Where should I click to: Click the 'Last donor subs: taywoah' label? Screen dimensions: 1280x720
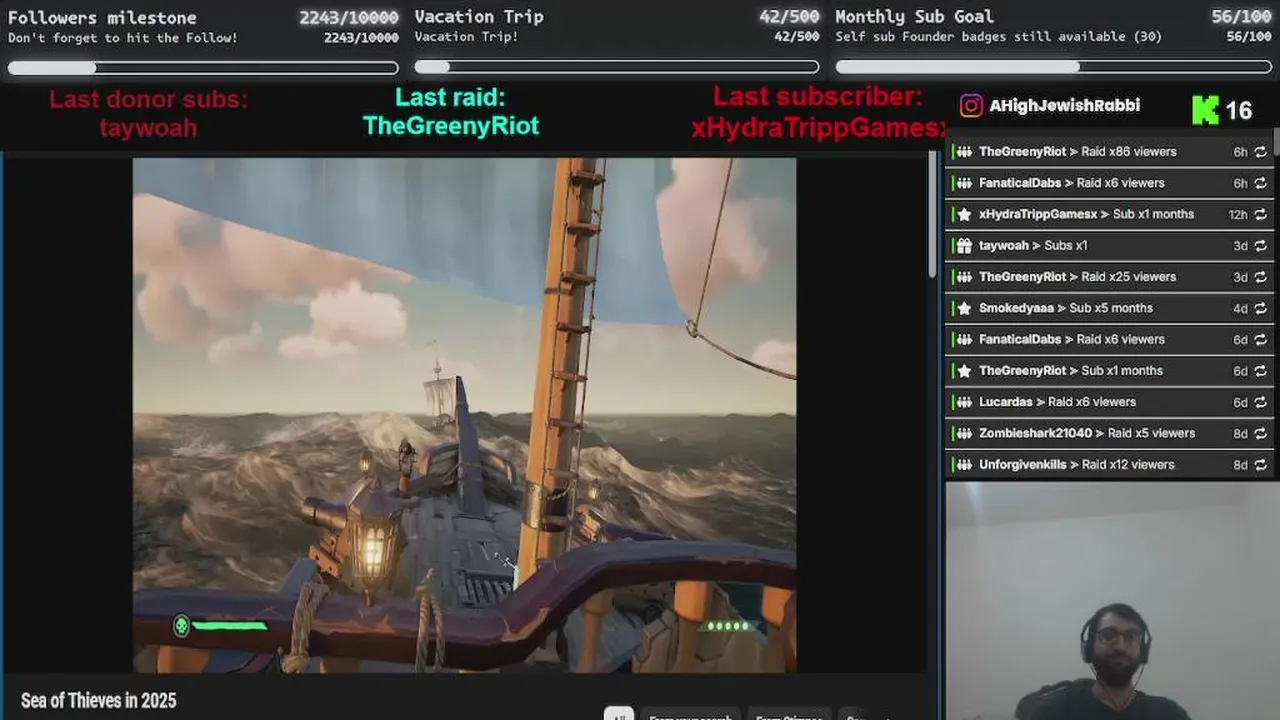(x=148, y=113)
